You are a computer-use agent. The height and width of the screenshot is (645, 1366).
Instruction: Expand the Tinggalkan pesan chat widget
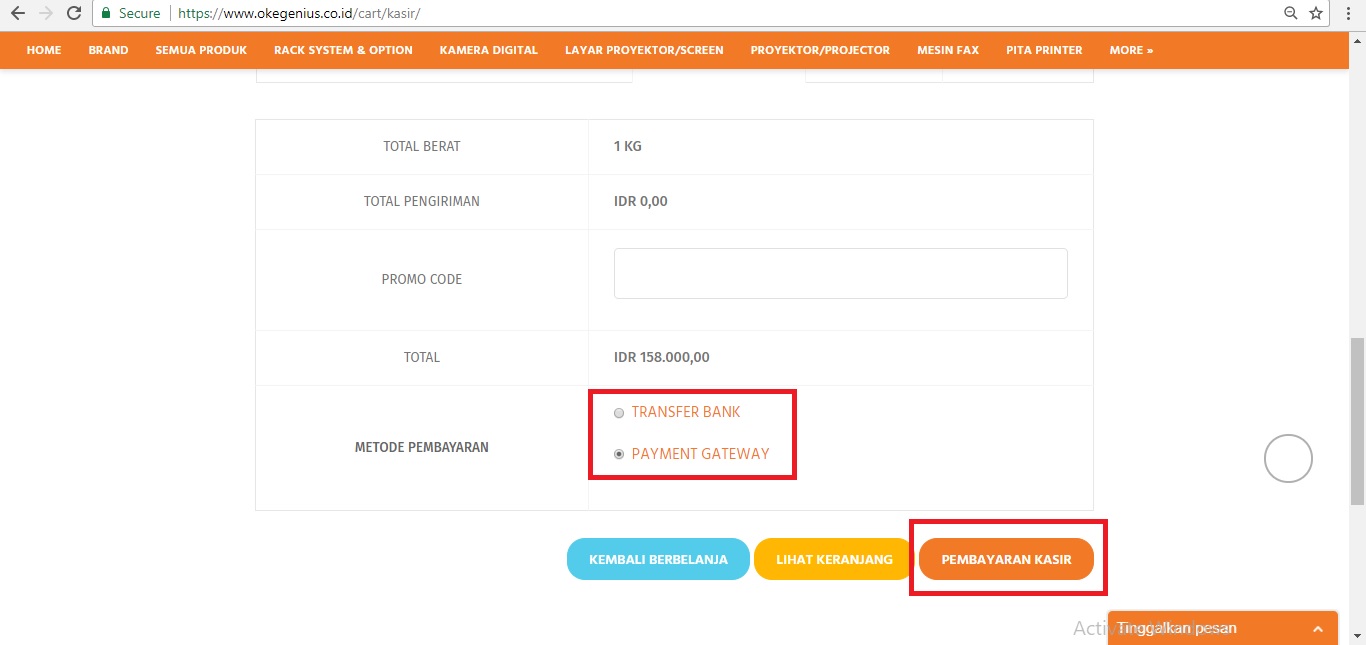(x=1222, y=628)
